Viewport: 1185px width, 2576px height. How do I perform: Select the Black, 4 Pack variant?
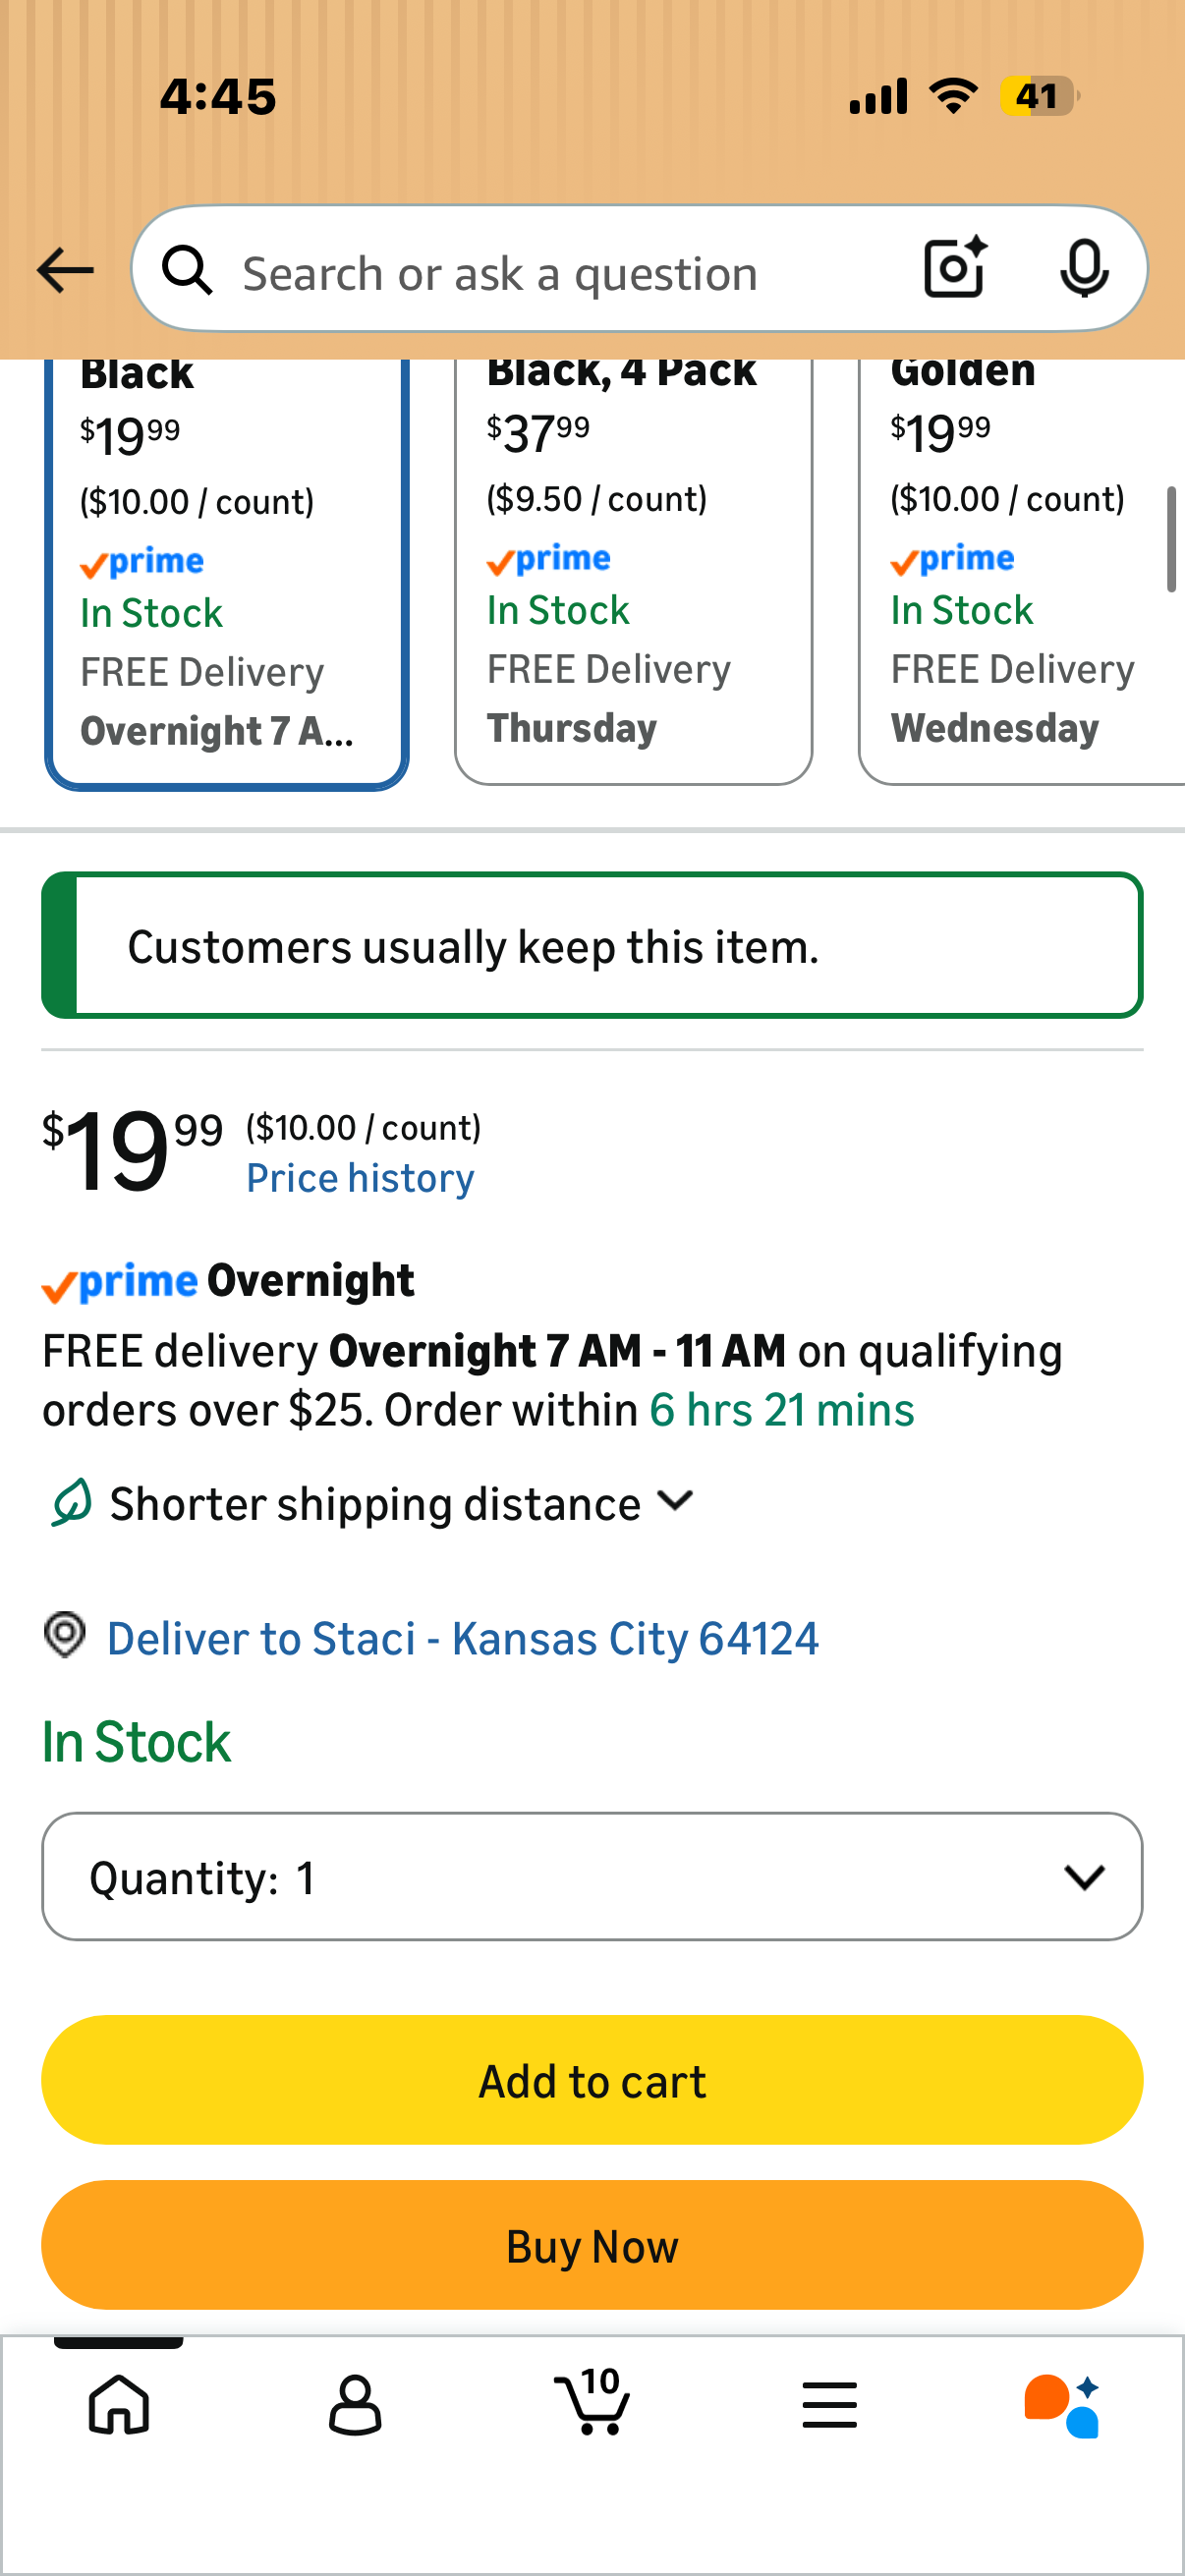(x=633, y=572)
